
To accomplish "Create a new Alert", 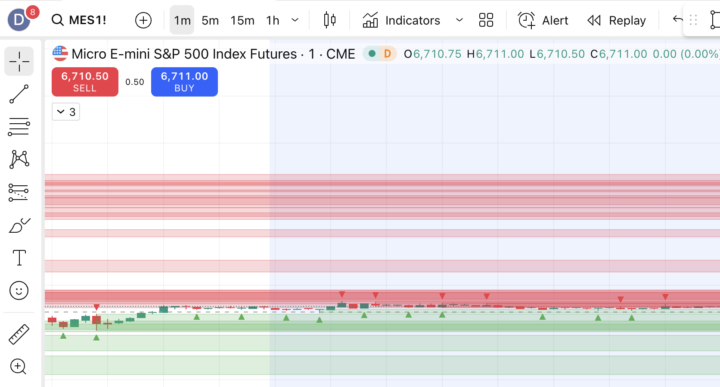I will (543, 20).
